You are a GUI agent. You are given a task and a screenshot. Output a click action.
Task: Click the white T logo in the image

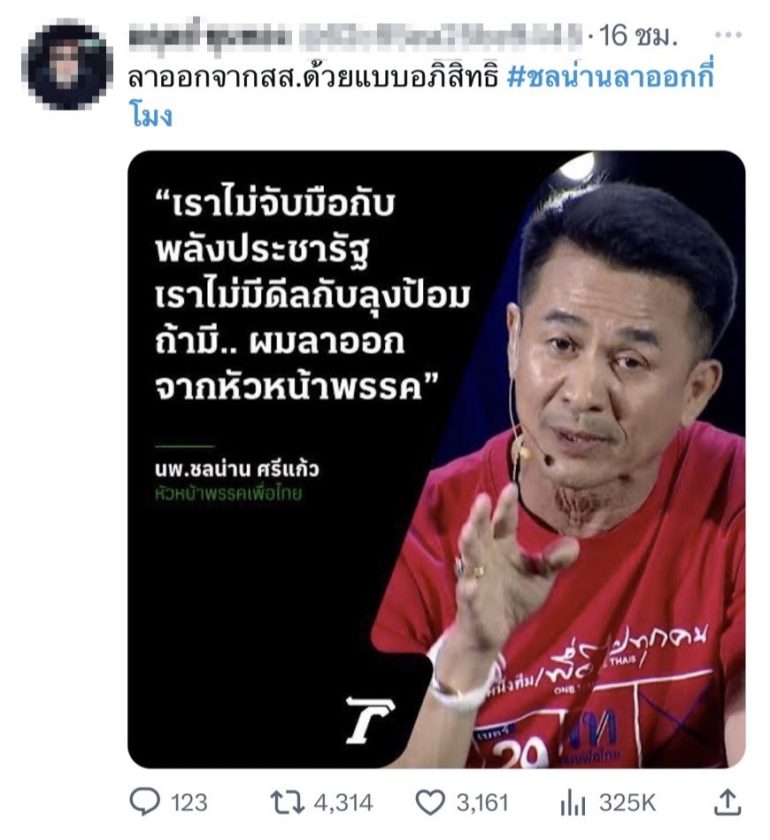point(370,720)
